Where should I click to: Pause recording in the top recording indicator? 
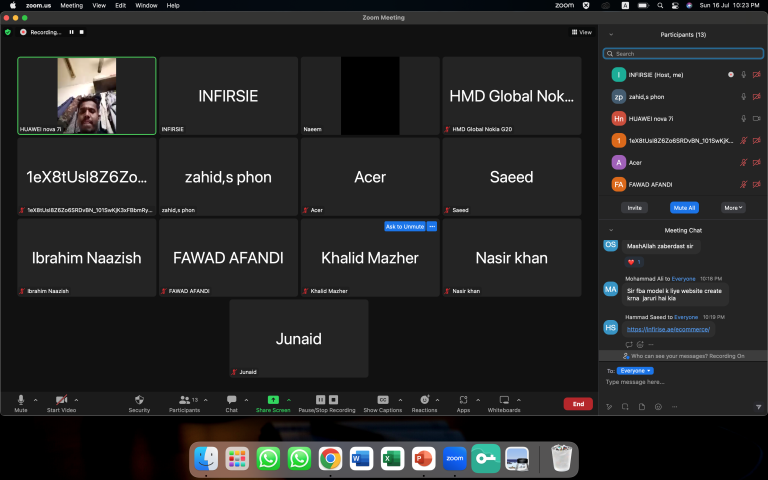point(72,32)
